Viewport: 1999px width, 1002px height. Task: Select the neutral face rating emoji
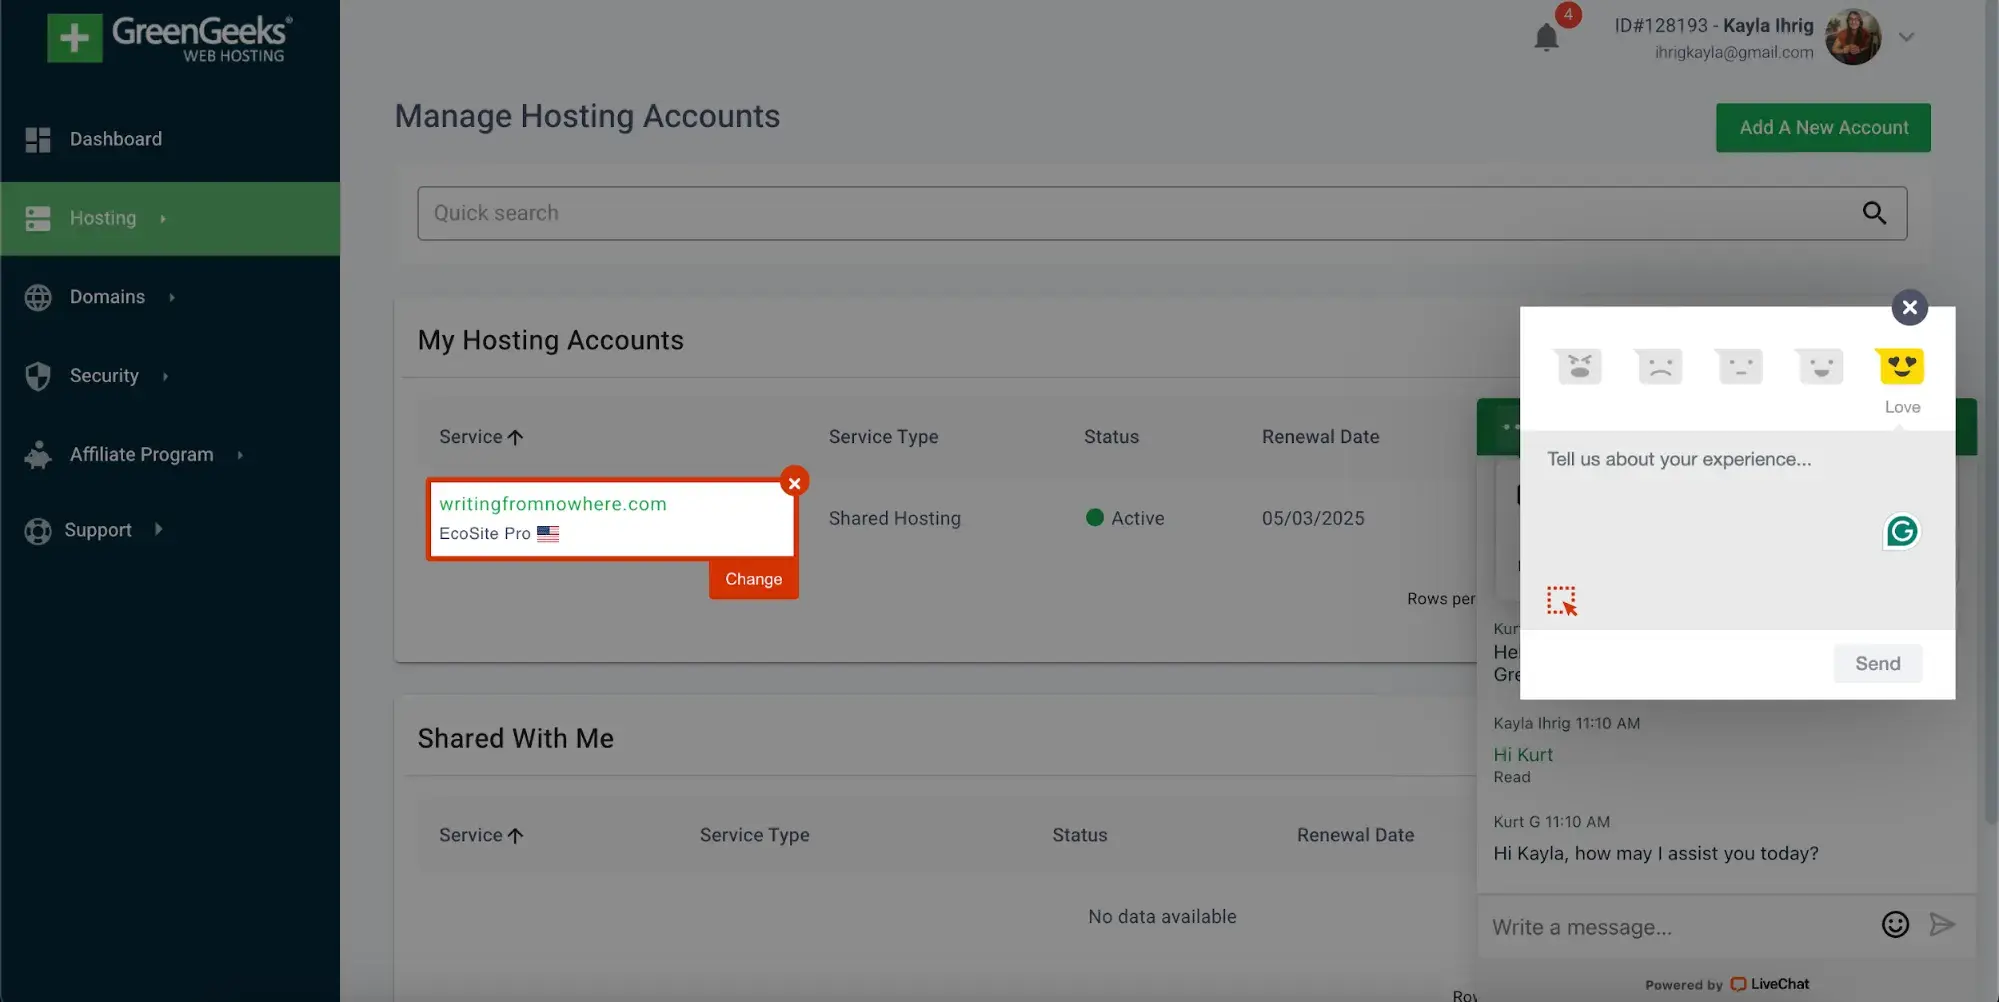click(x=1740, y=367)
